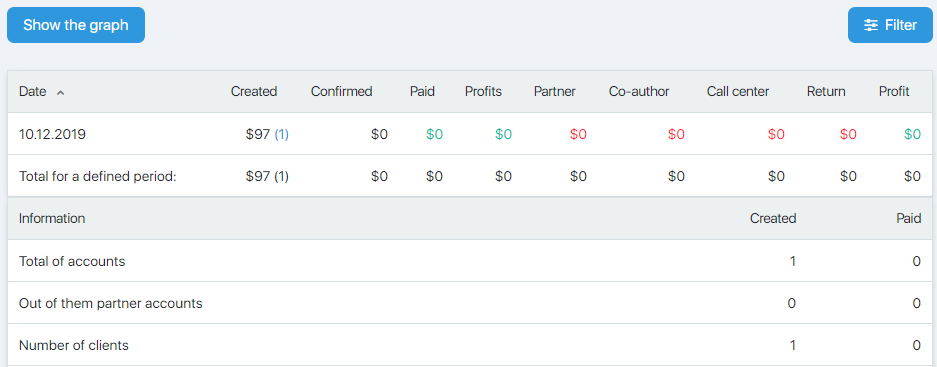Click the sliders icon in Filter button
937x367 pixels.
point(871,25)
